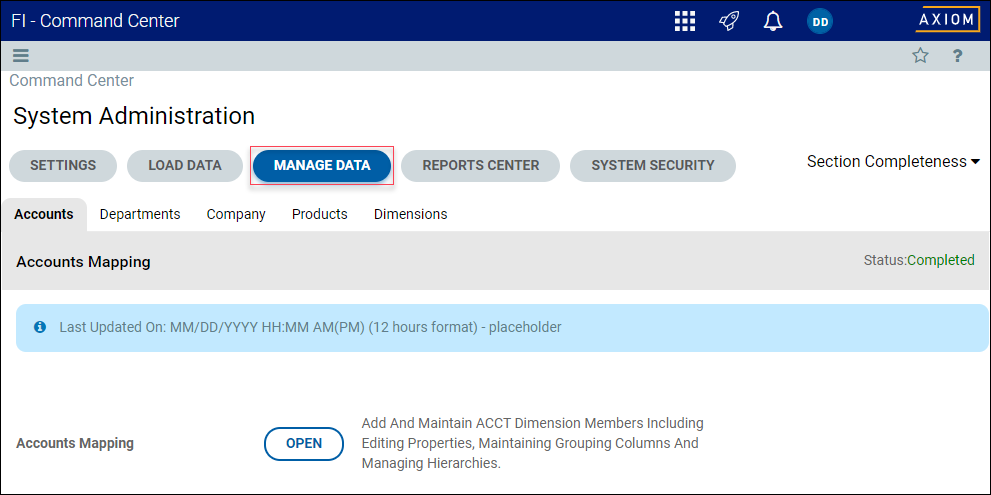Open the hamburger navigation menu
991x495 pixels.
(x=21, y=56)
